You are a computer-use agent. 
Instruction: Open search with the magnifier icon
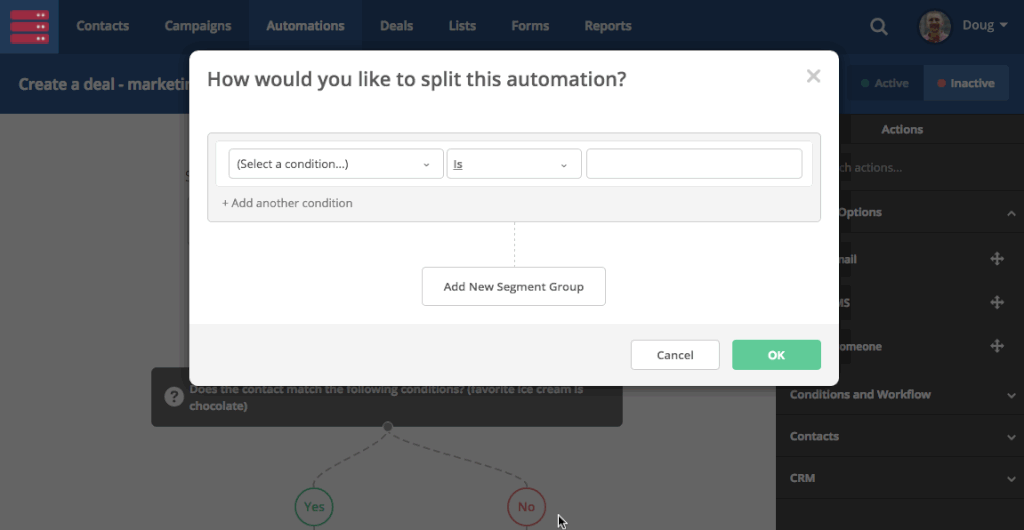(x=879, y=27)
